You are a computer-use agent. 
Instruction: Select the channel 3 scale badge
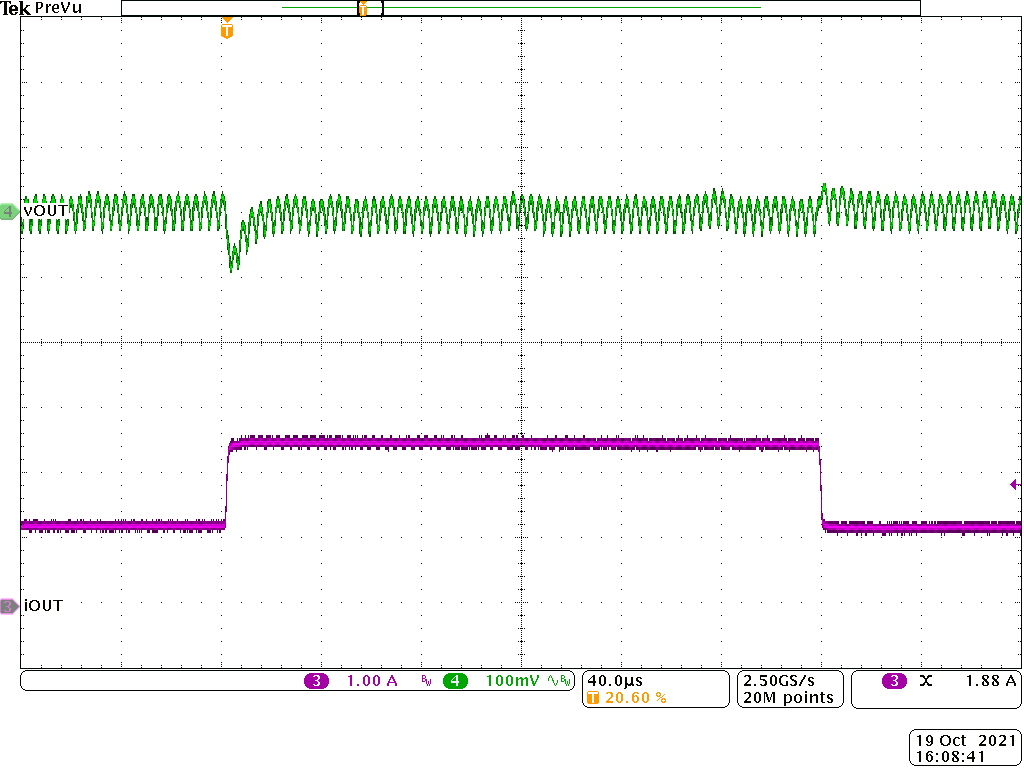click(345, 680)
